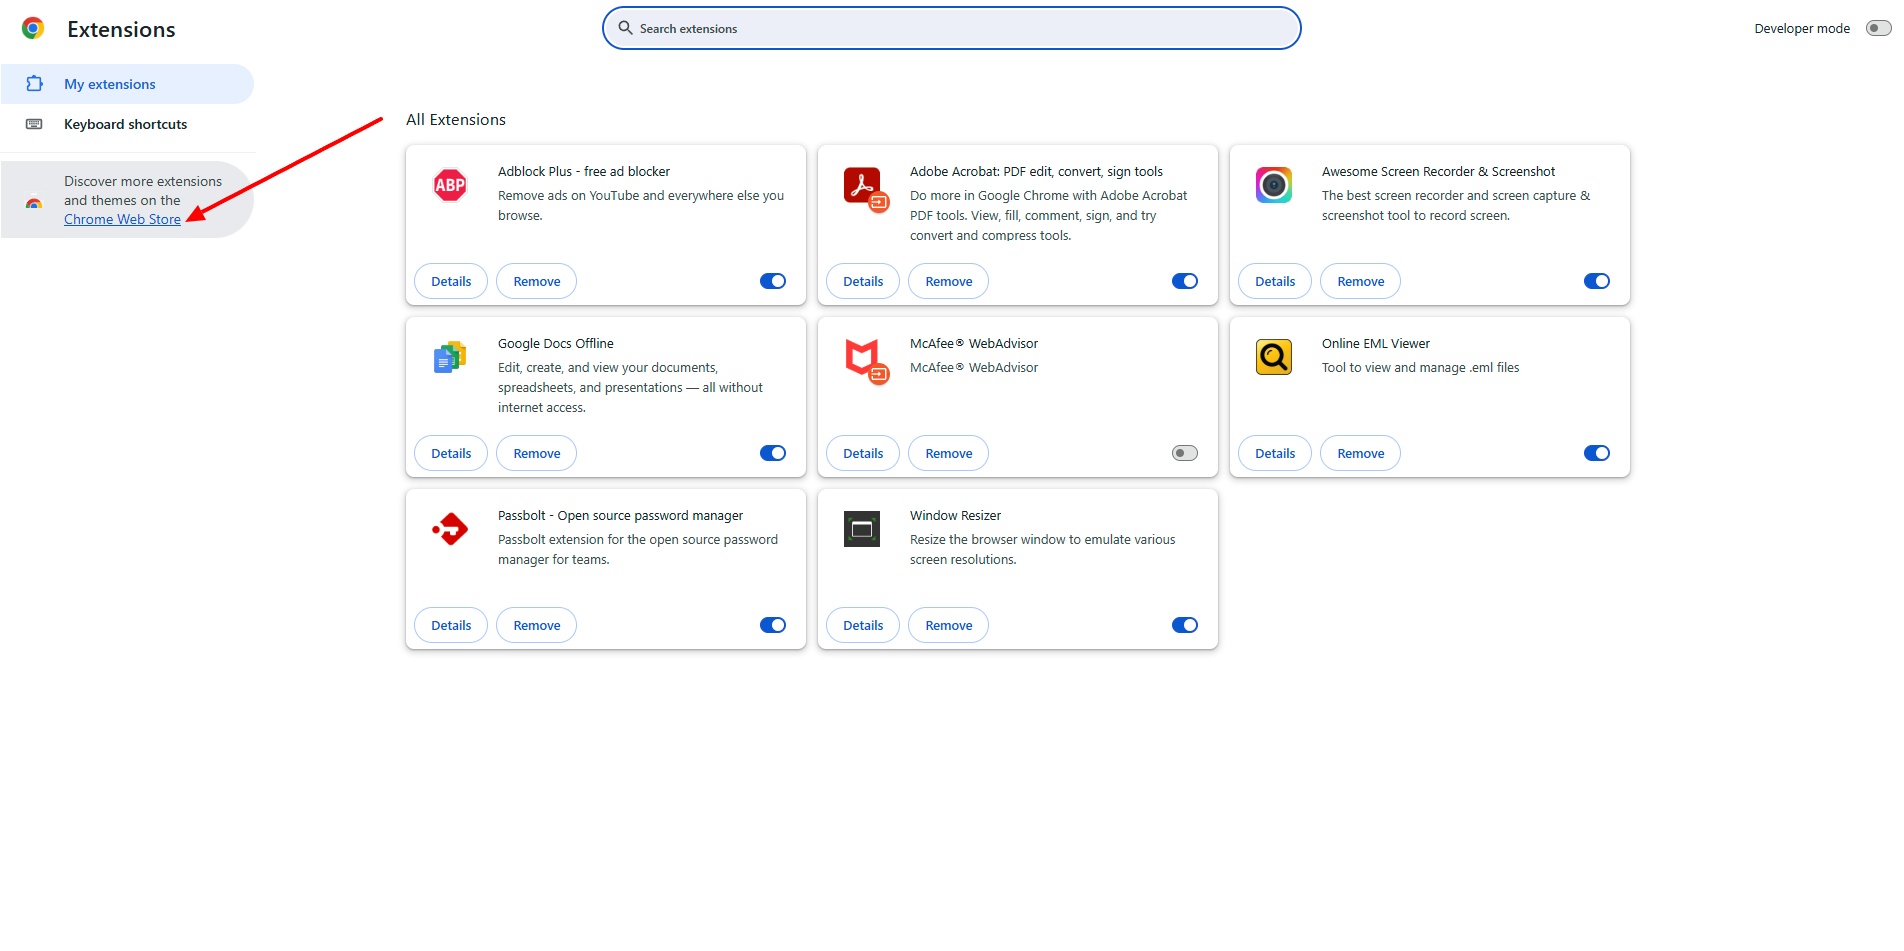Open My extensions section

click(110, 84)
